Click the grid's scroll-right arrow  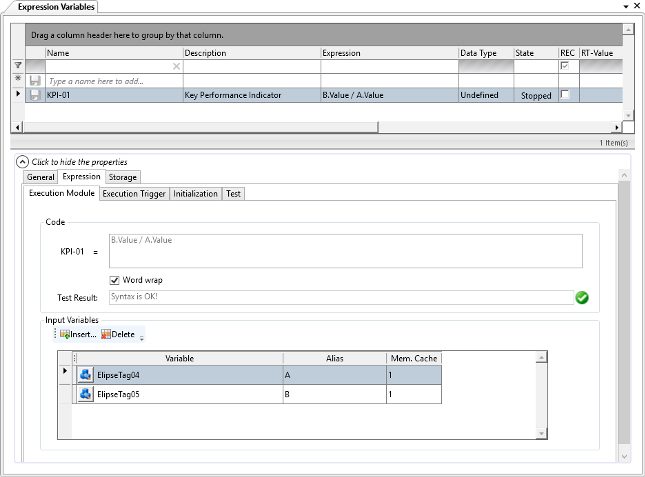click(616, 127)
